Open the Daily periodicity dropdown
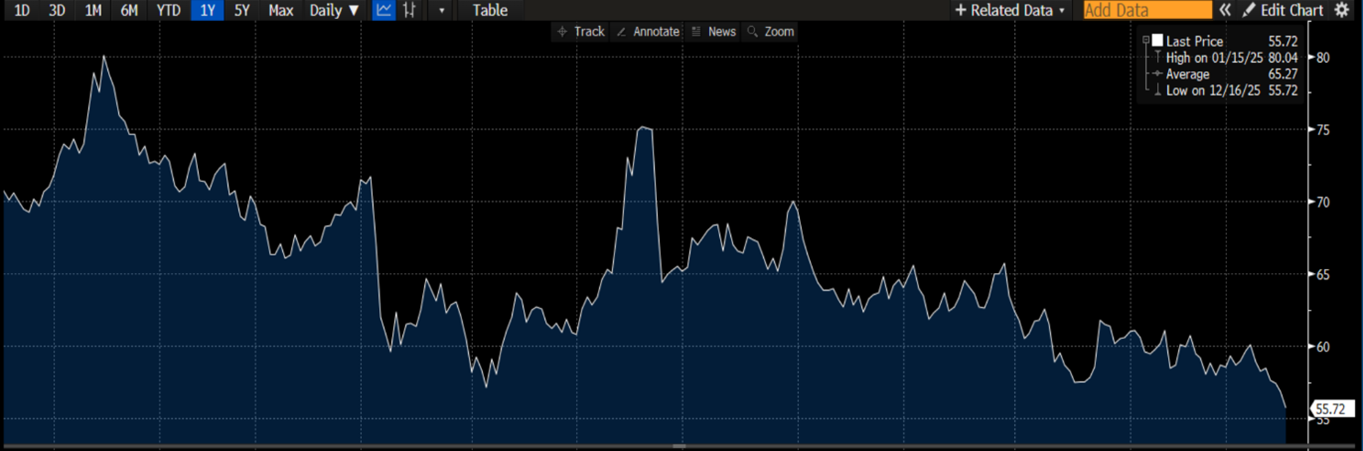 [334, 11]
